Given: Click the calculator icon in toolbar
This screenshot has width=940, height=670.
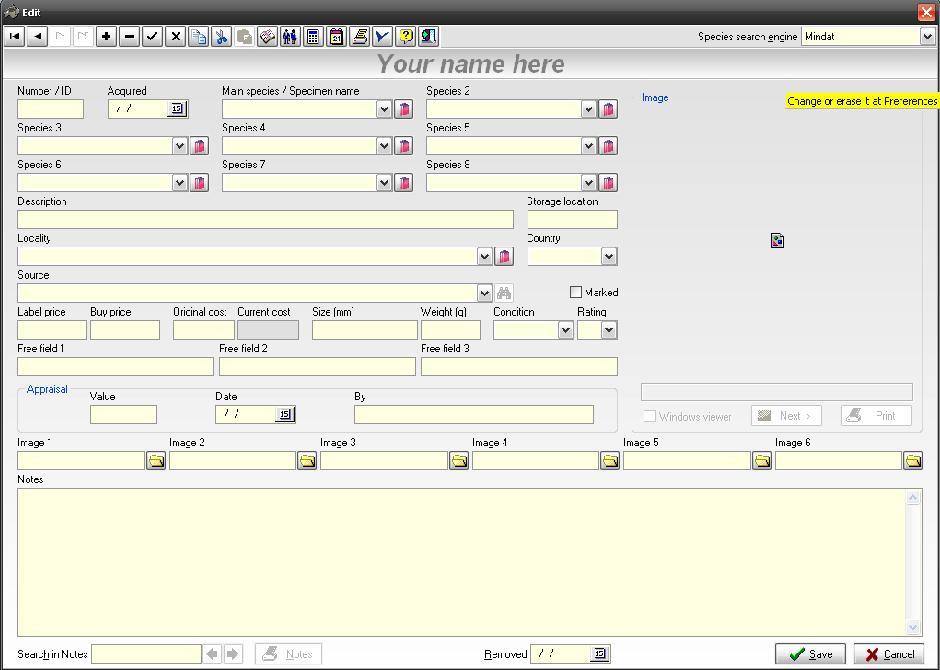Looking at the screenshot, I should click(x=313, y=37).
